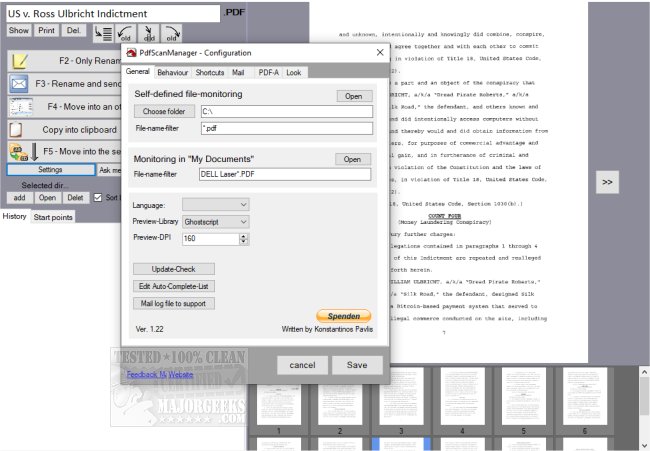Click the Update-Check button
The width and height of the screenshot is (650, 451).
[174, 269]
